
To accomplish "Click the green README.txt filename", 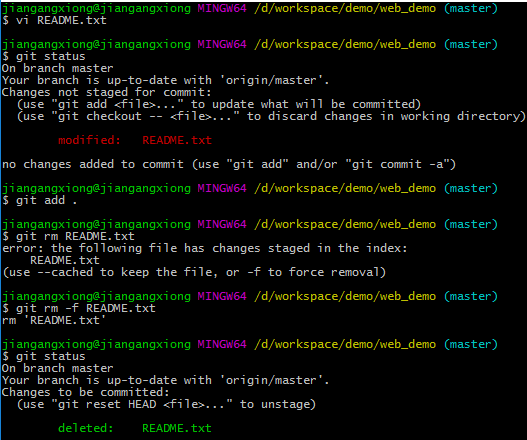I will pos(177,428).
